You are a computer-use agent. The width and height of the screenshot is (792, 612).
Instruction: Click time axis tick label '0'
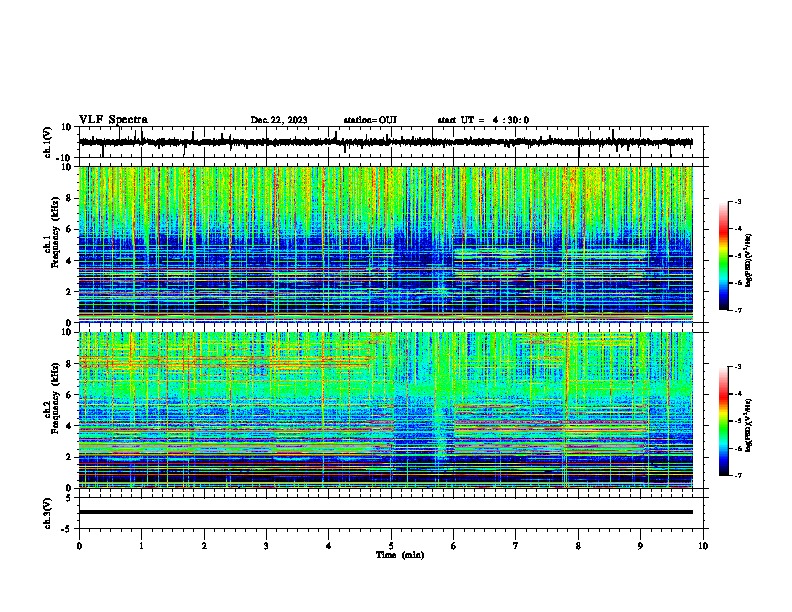[79, 546]
